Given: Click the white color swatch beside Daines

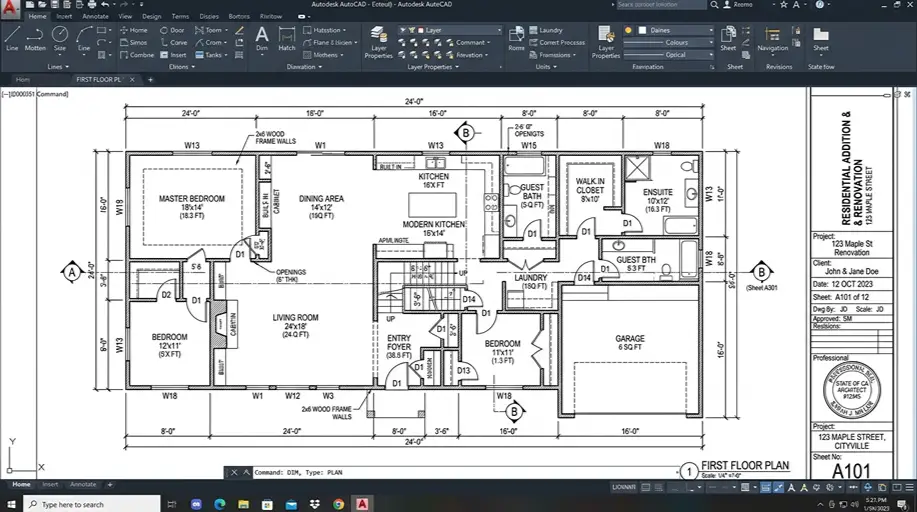Looking at the screenshot, I should tap(642, 30).
